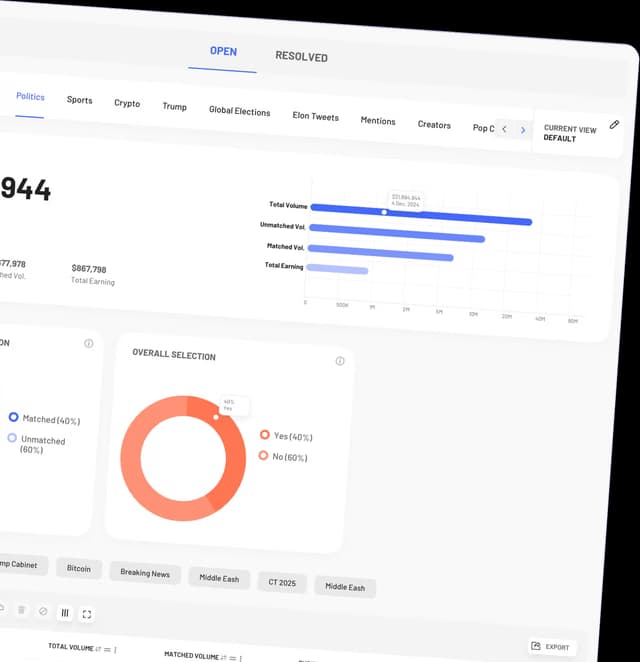Screen dimensions: 640x662
Task: Select the Sports category tab
Action: (79, 100)
